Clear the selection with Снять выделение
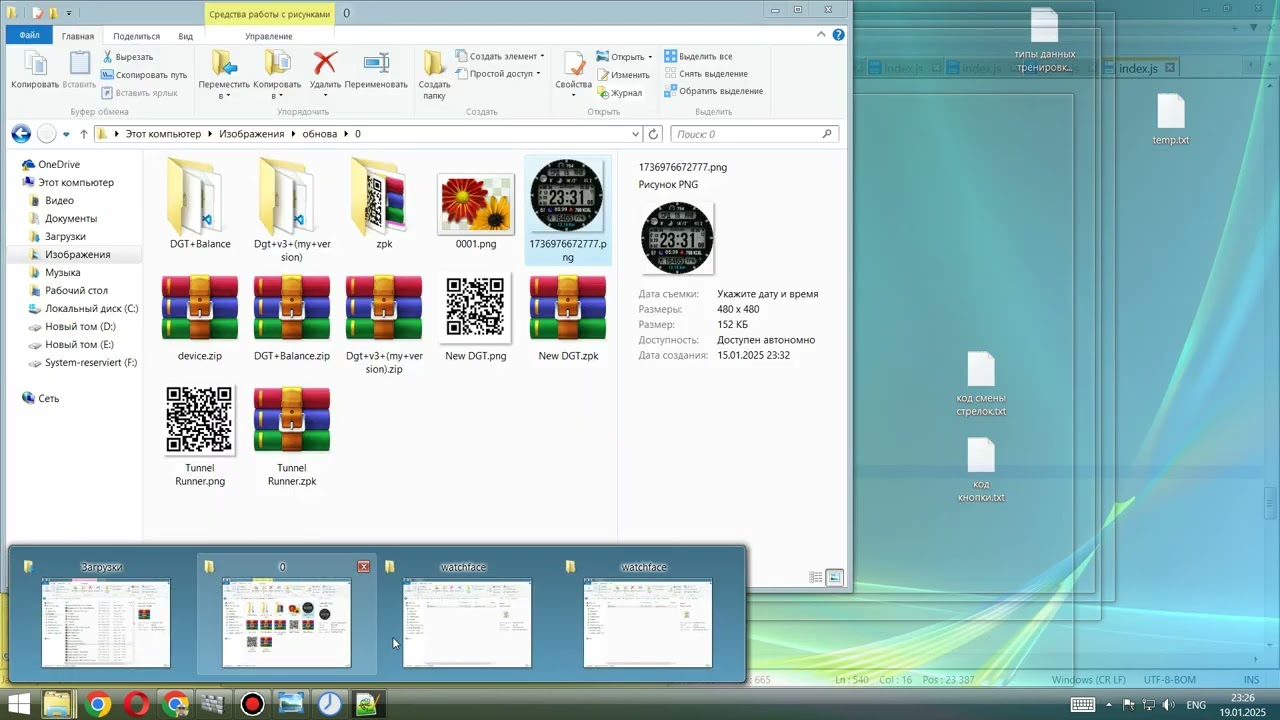 pos(706,74)
